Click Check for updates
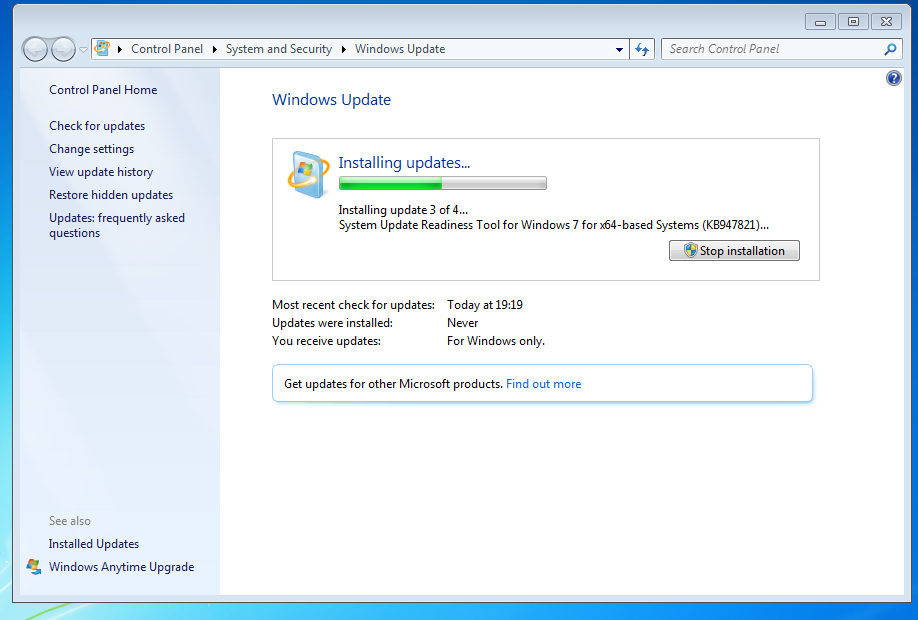 [x=97, y=126]
